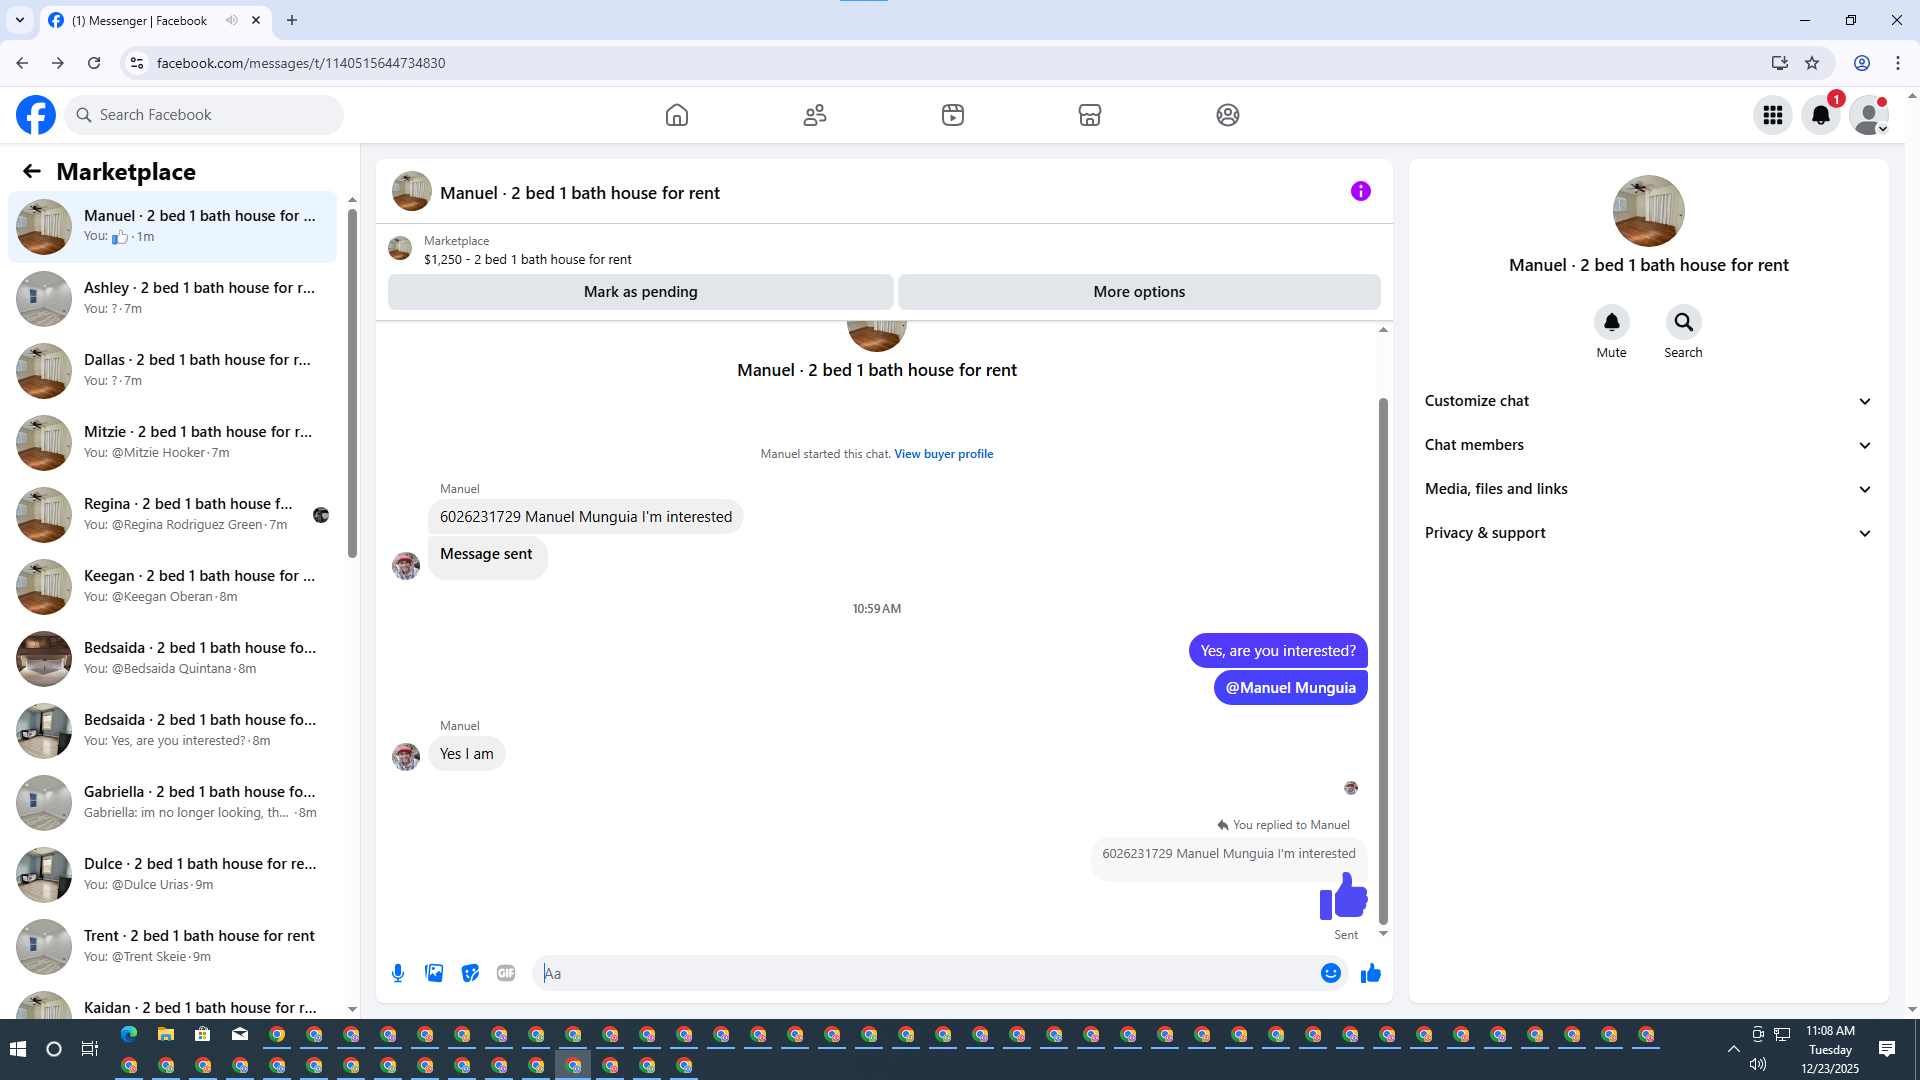Open the Marketplace tab in top navigation
The width and height of the screenshot is (1920, 1080).
point(1090,115)
